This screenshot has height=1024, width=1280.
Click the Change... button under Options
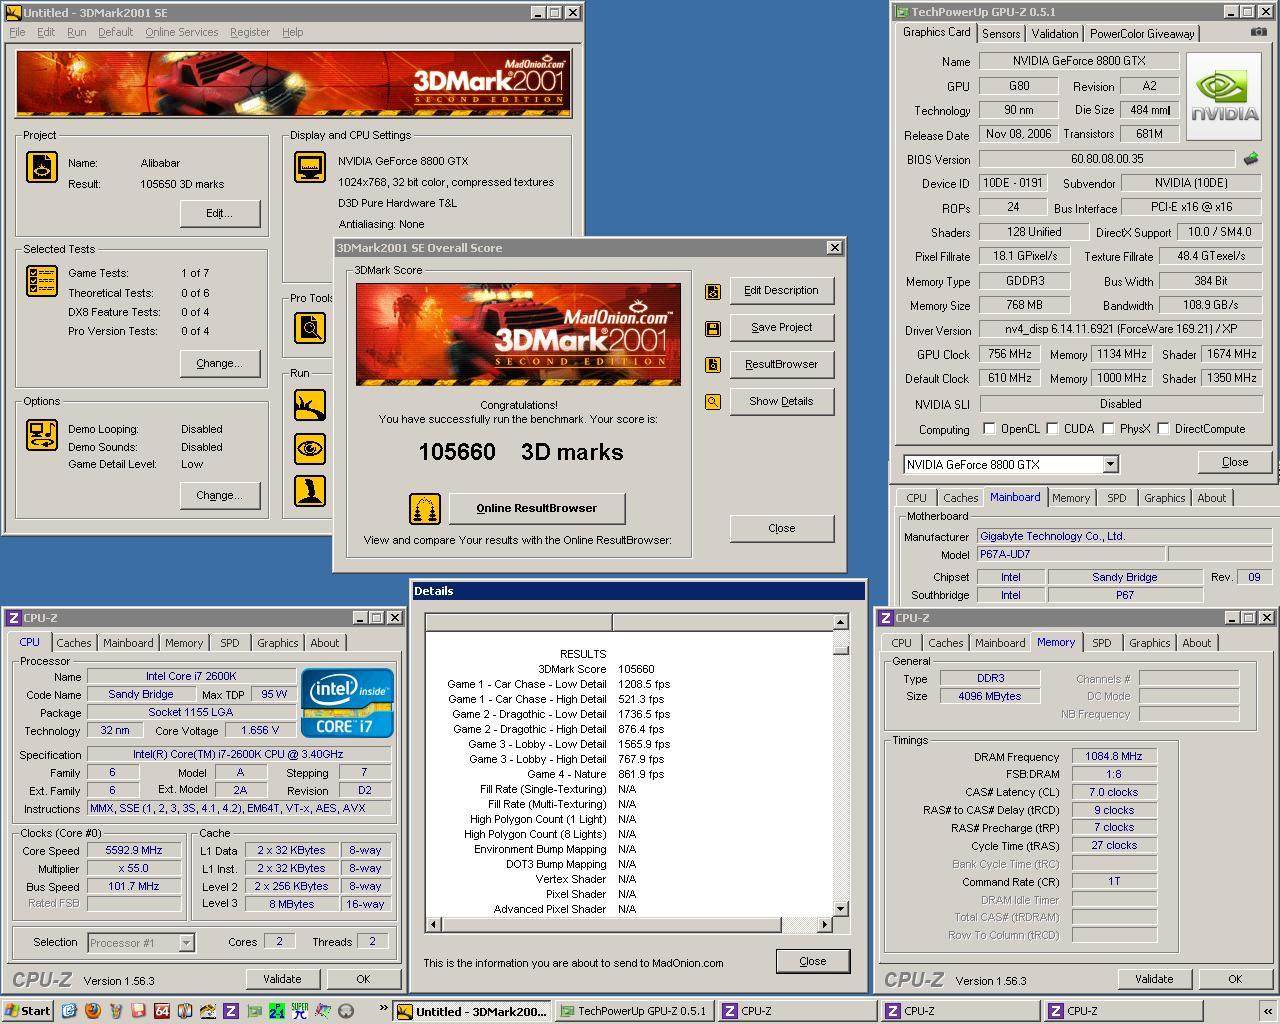220,495
